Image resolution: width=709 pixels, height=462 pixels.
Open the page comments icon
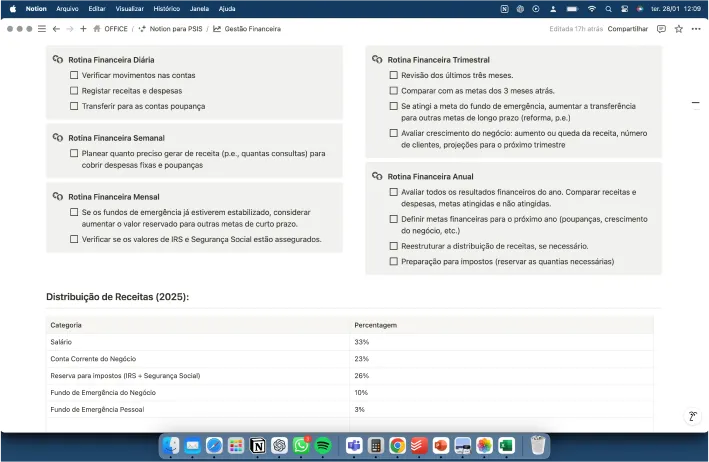click(x=661, y=29)
